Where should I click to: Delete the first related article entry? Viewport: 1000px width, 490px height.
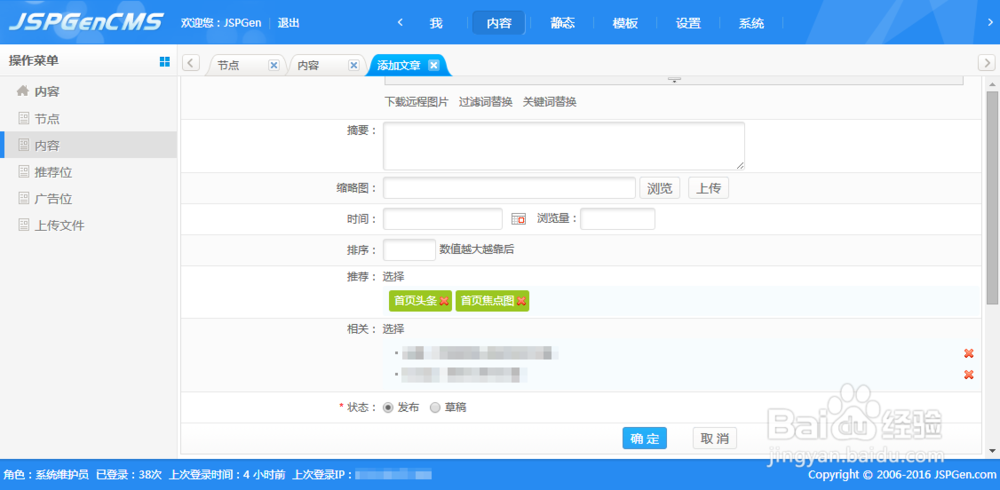[968, 353]
